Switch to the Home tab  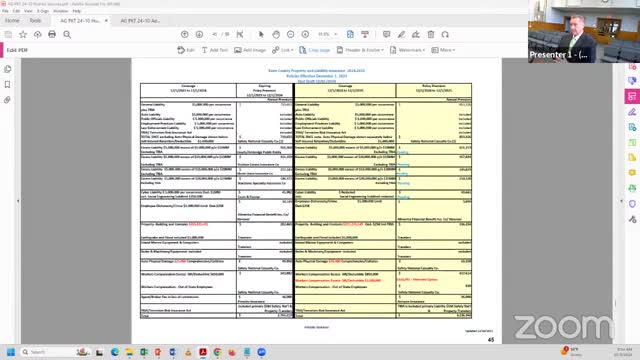12,20
